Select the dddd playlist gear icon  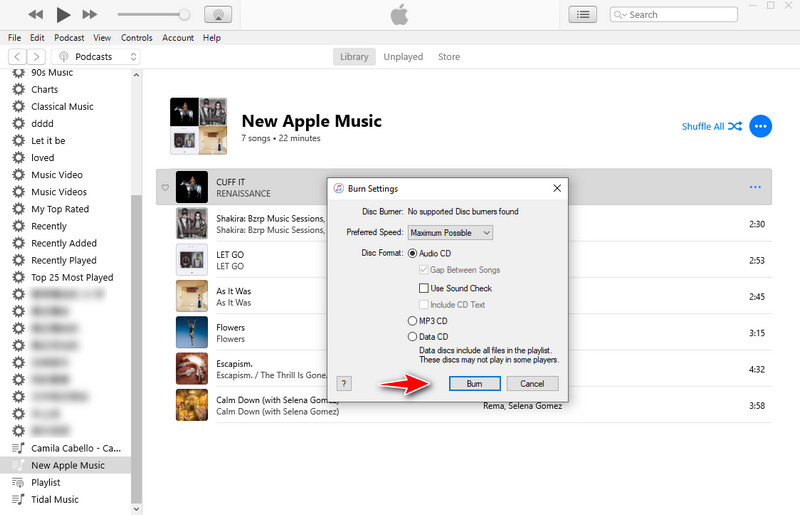18,124
